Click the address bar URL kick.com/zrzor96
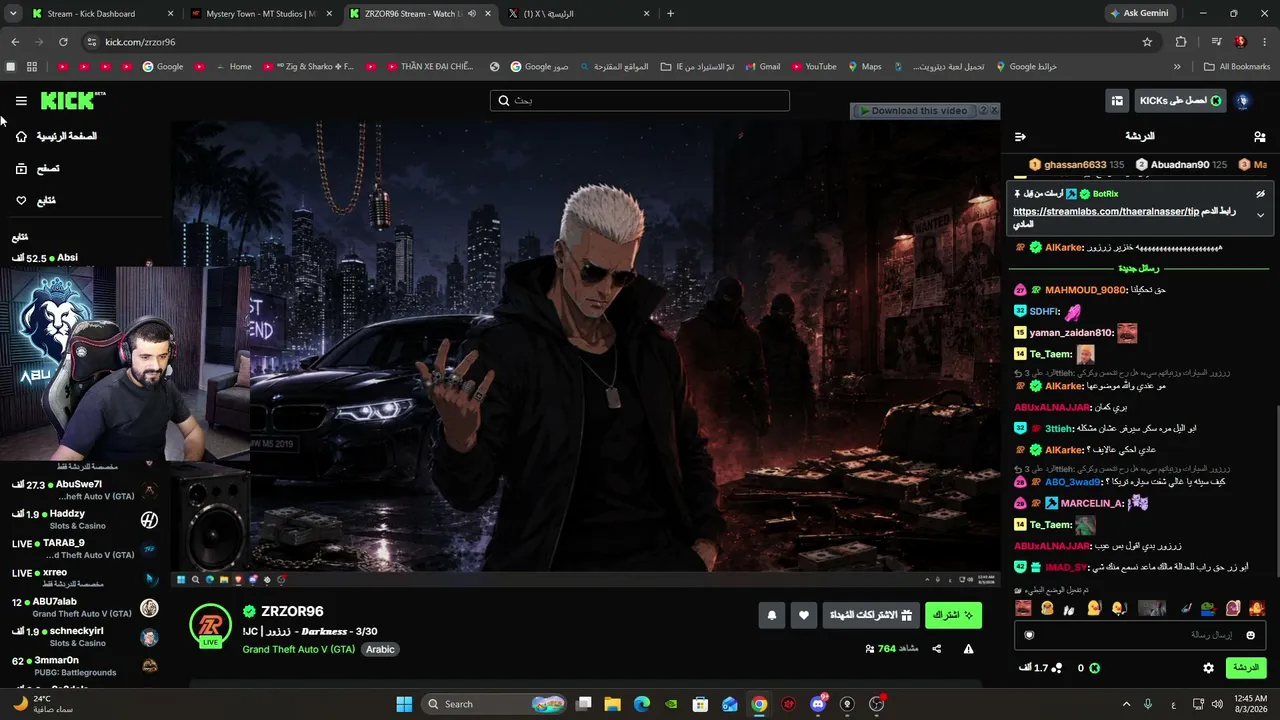The width and height of the screenshot is (1280, 720). pos(140,42)
